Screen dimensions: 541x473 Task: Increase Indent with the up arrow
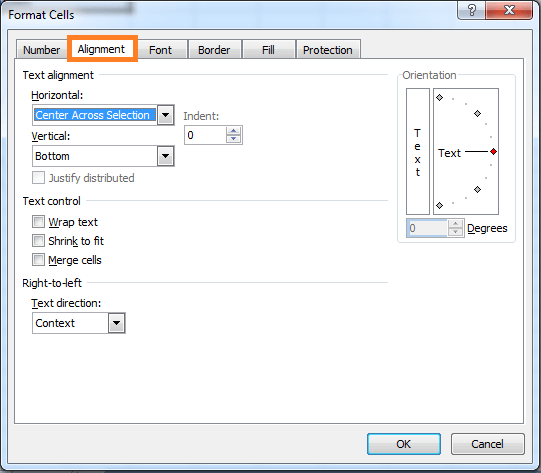click(233, 131)
